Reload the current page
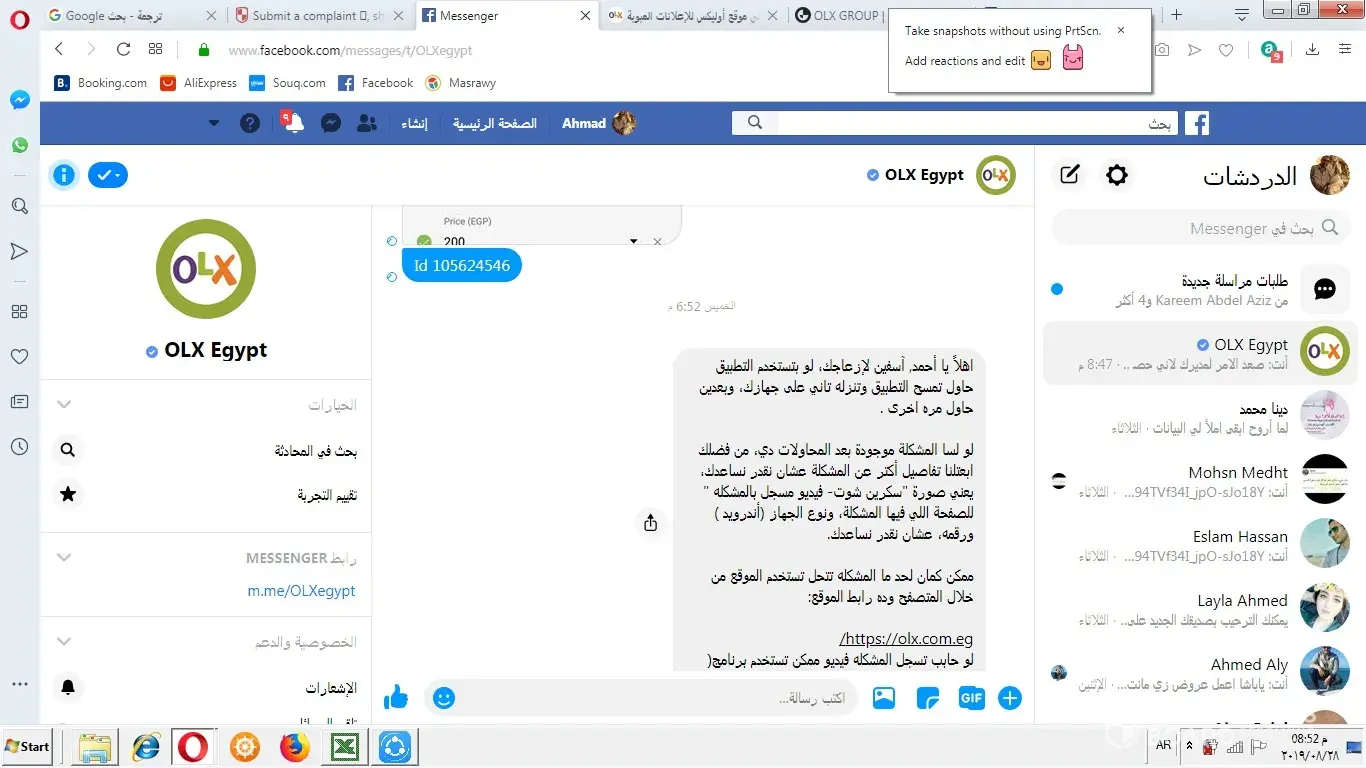 coord(123,50)
